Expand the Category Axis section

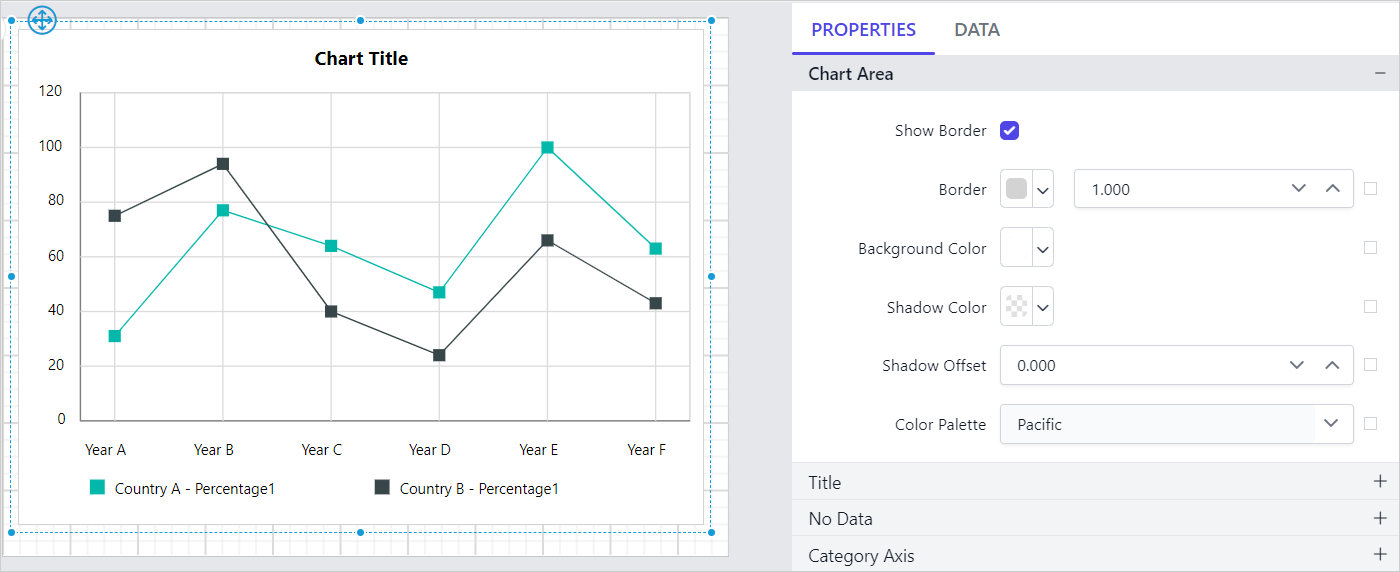(x=1380, y=556)
